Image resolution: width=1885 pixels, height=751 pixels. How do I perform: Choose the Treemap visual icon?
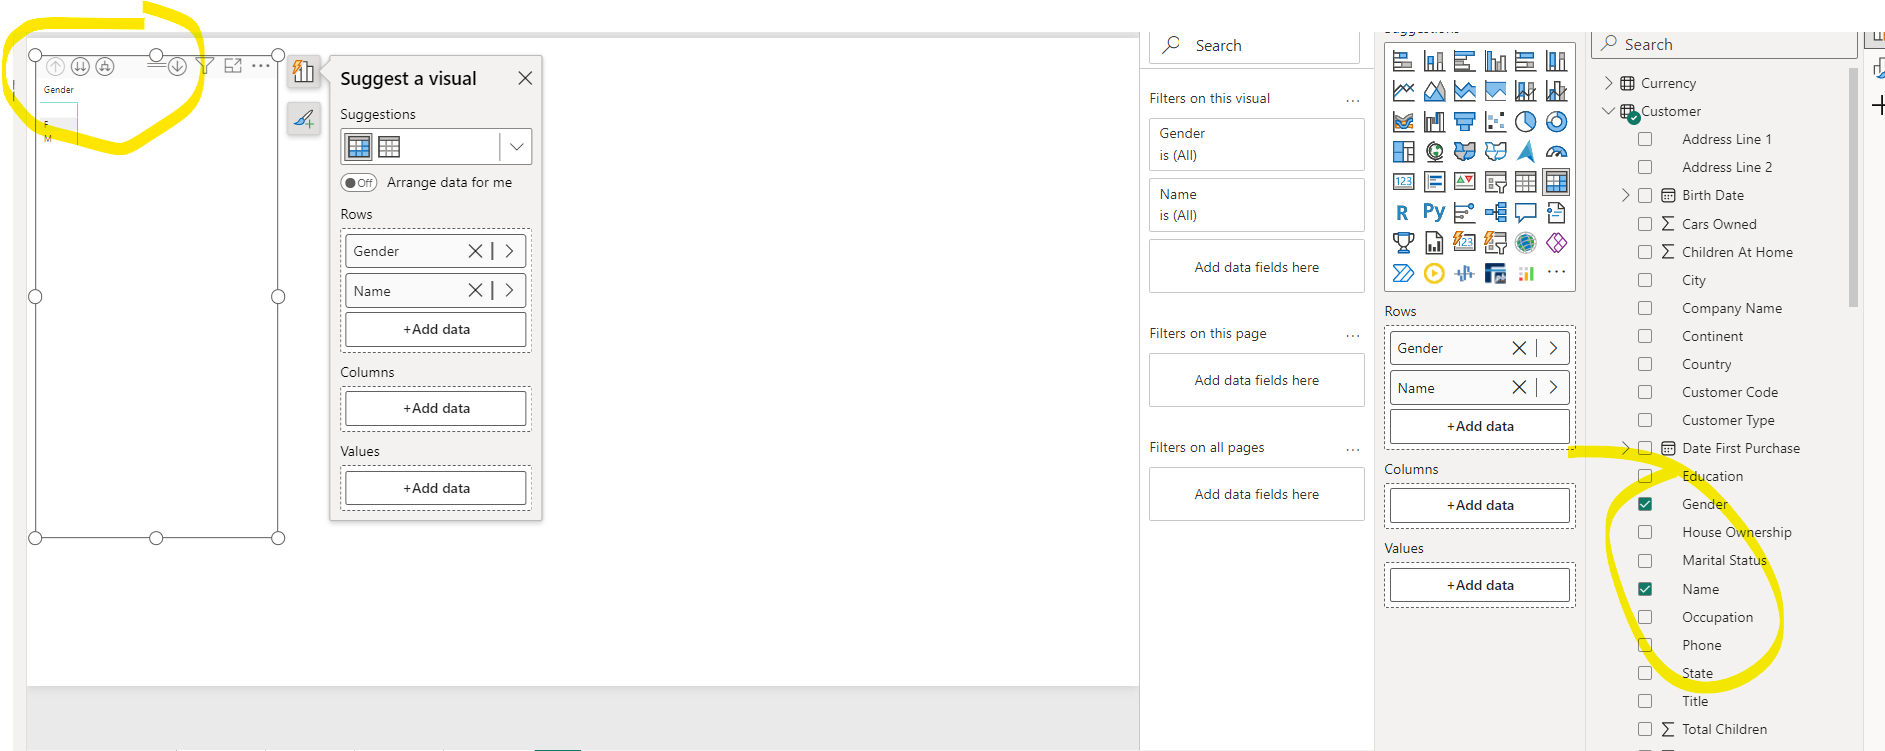coord(1404,152)
